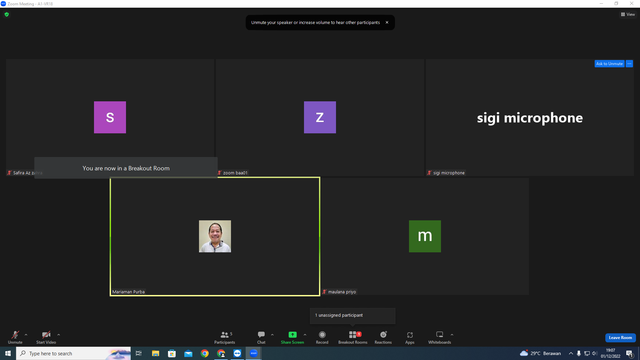Open the weather widget showing 29°C
The image size is (640, 360).
(x=540, y=353)
